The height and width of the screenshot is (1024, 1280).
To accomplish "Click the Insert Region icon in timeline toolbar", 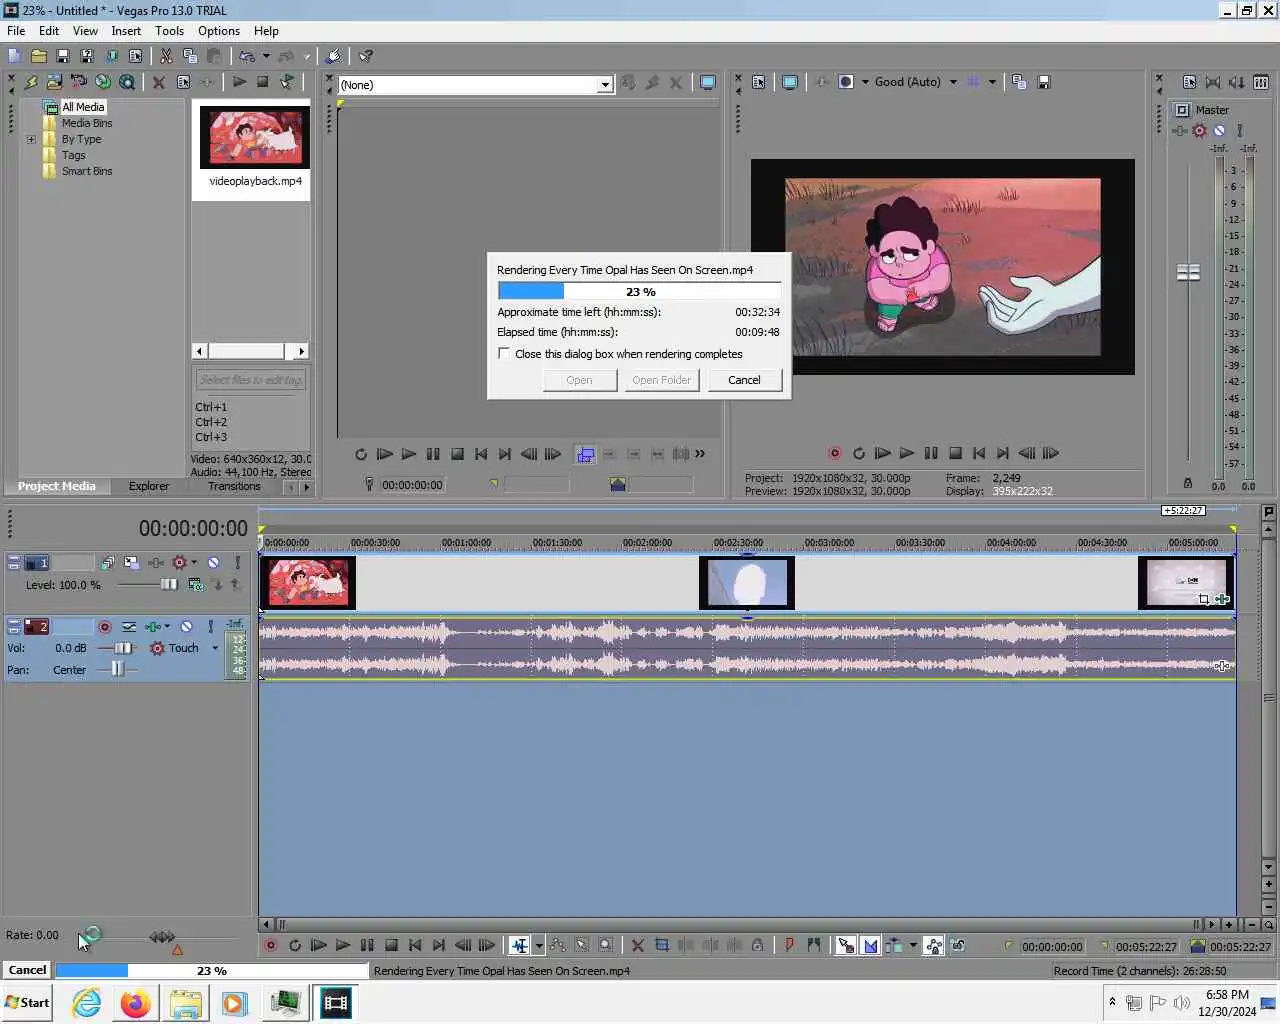I will pyautogui.click(x=813, y=945).
